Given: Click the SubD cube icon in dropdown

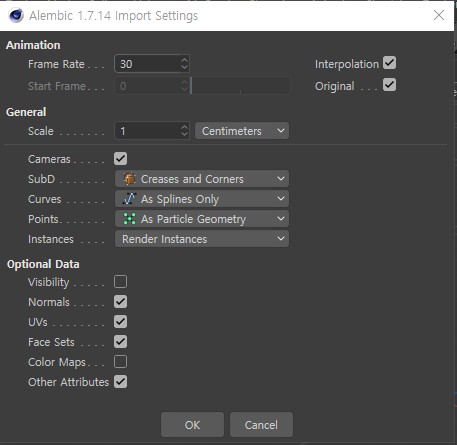Looking at the screenshot, I should click(x=129, y=179).
